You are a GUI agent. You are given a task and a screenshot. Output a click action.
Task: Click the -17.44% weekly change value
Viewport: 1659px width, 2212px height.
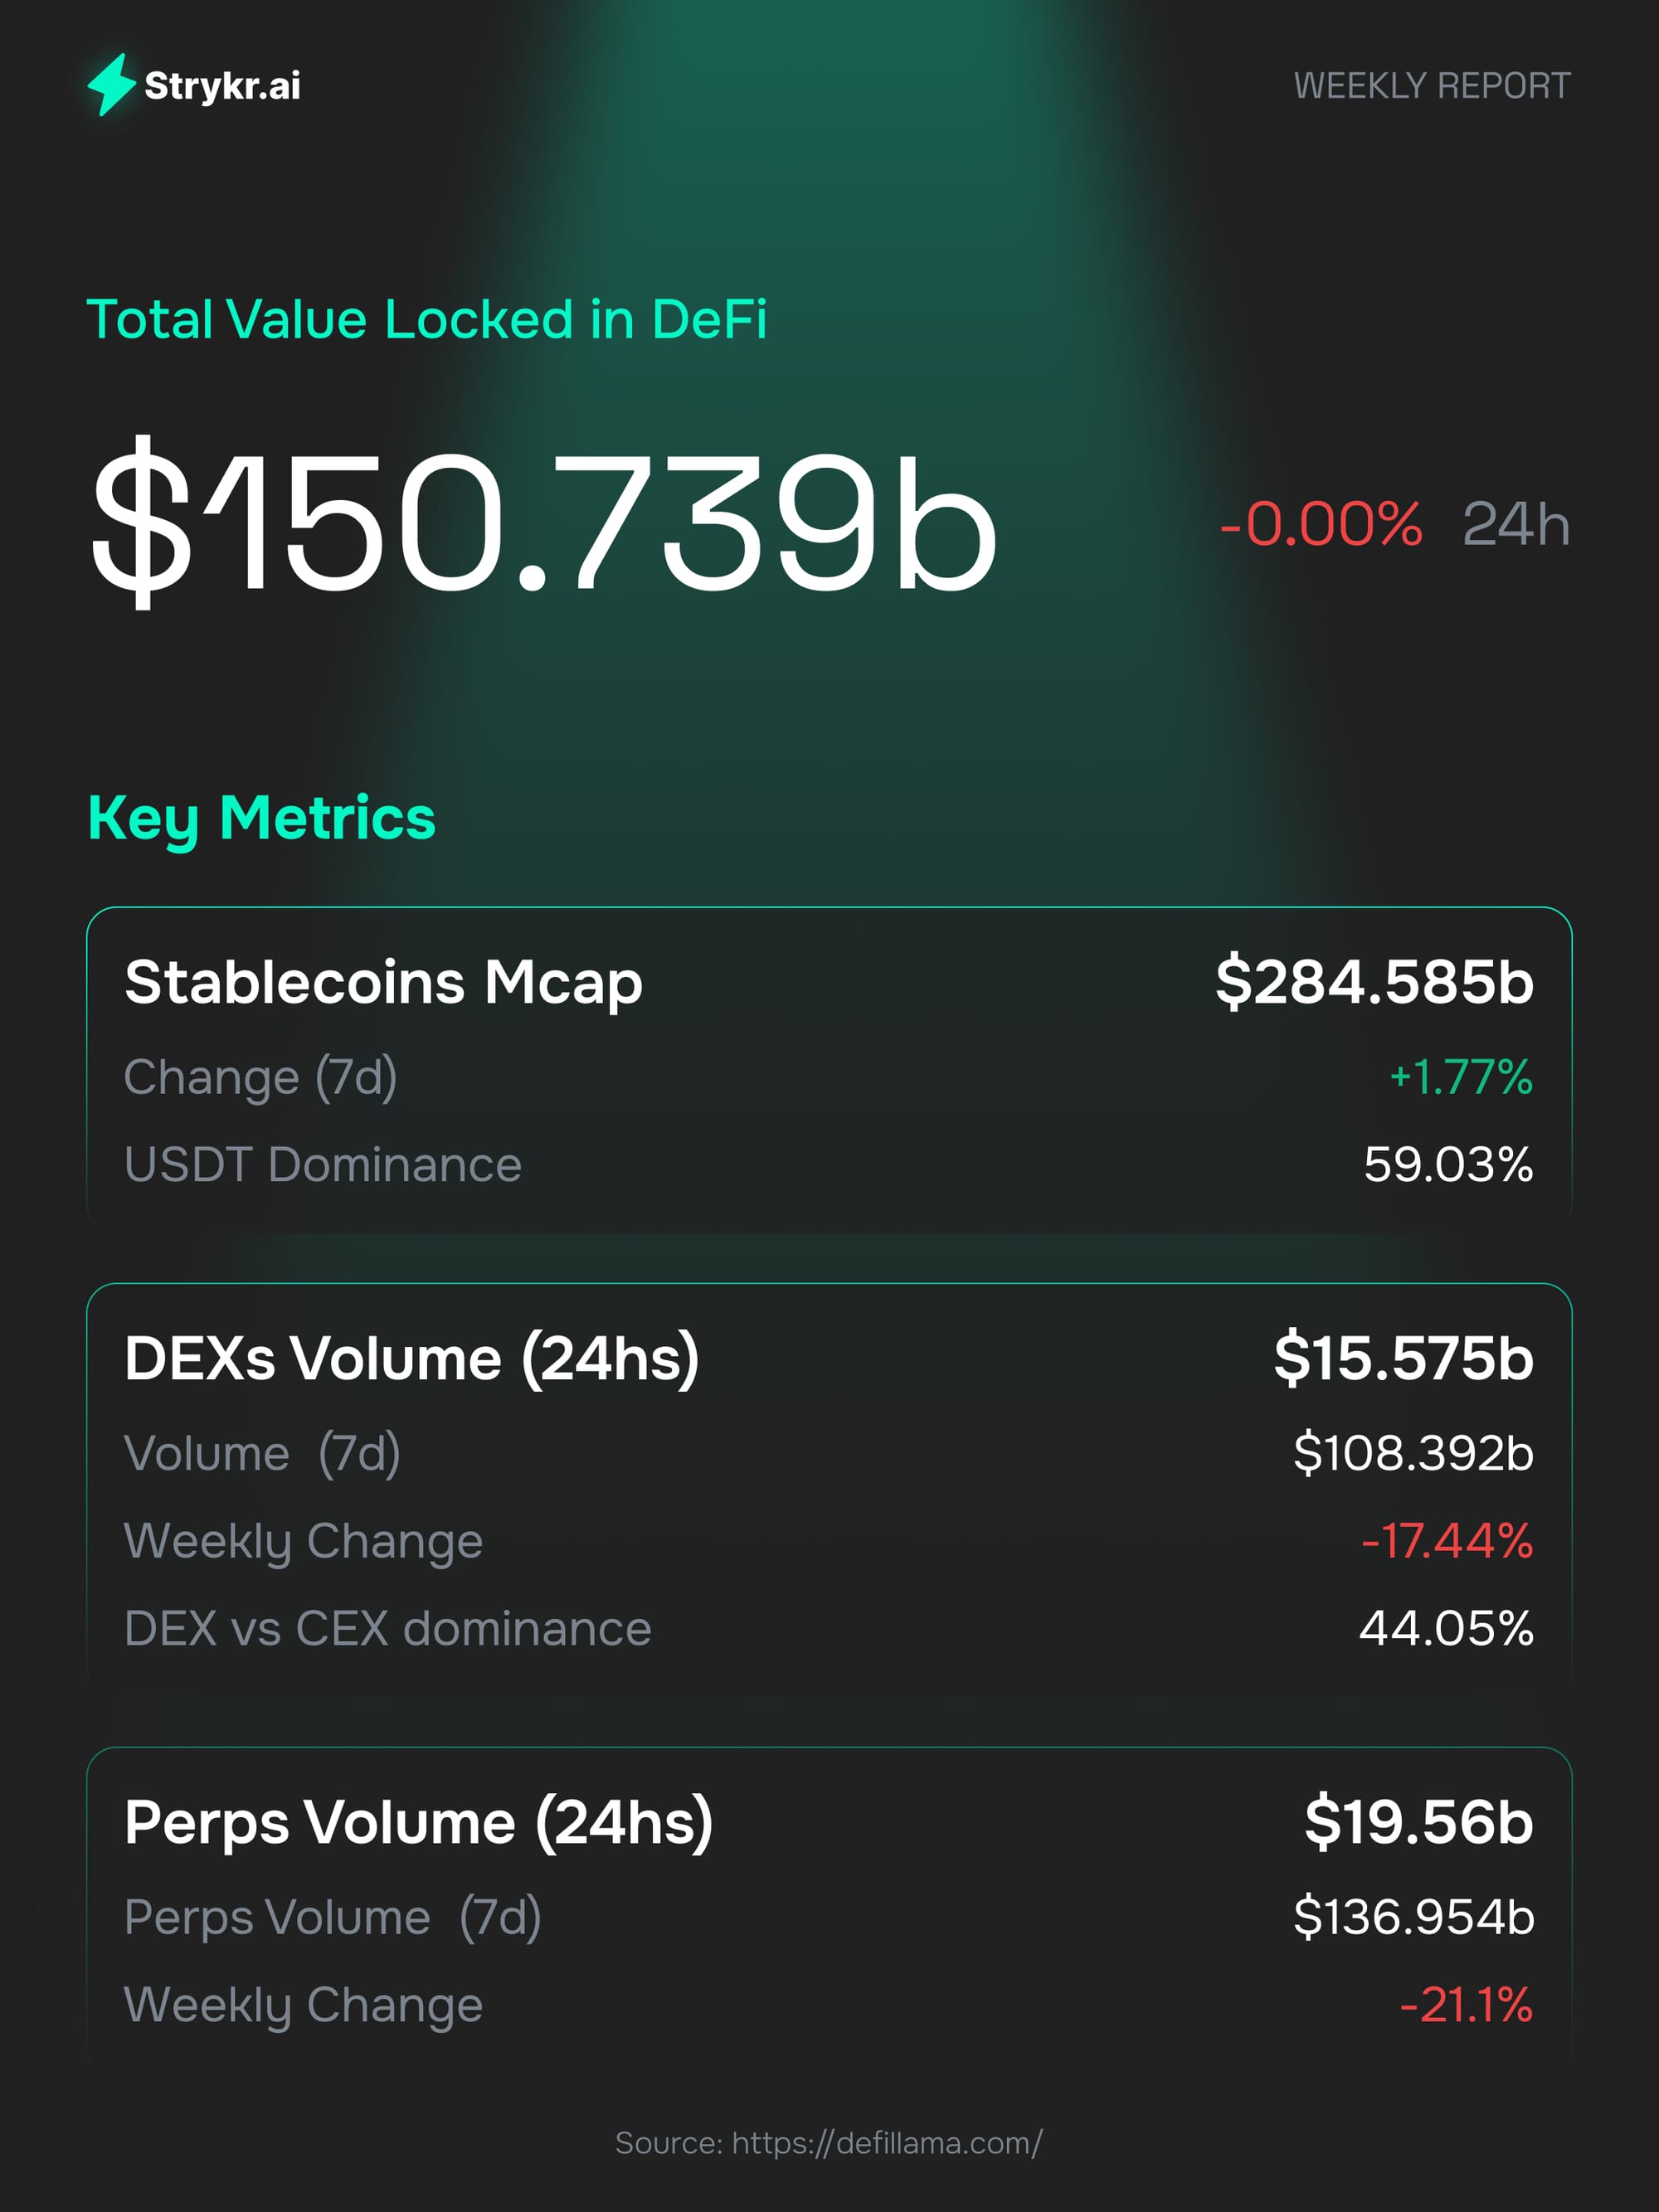(1446, 1541)
